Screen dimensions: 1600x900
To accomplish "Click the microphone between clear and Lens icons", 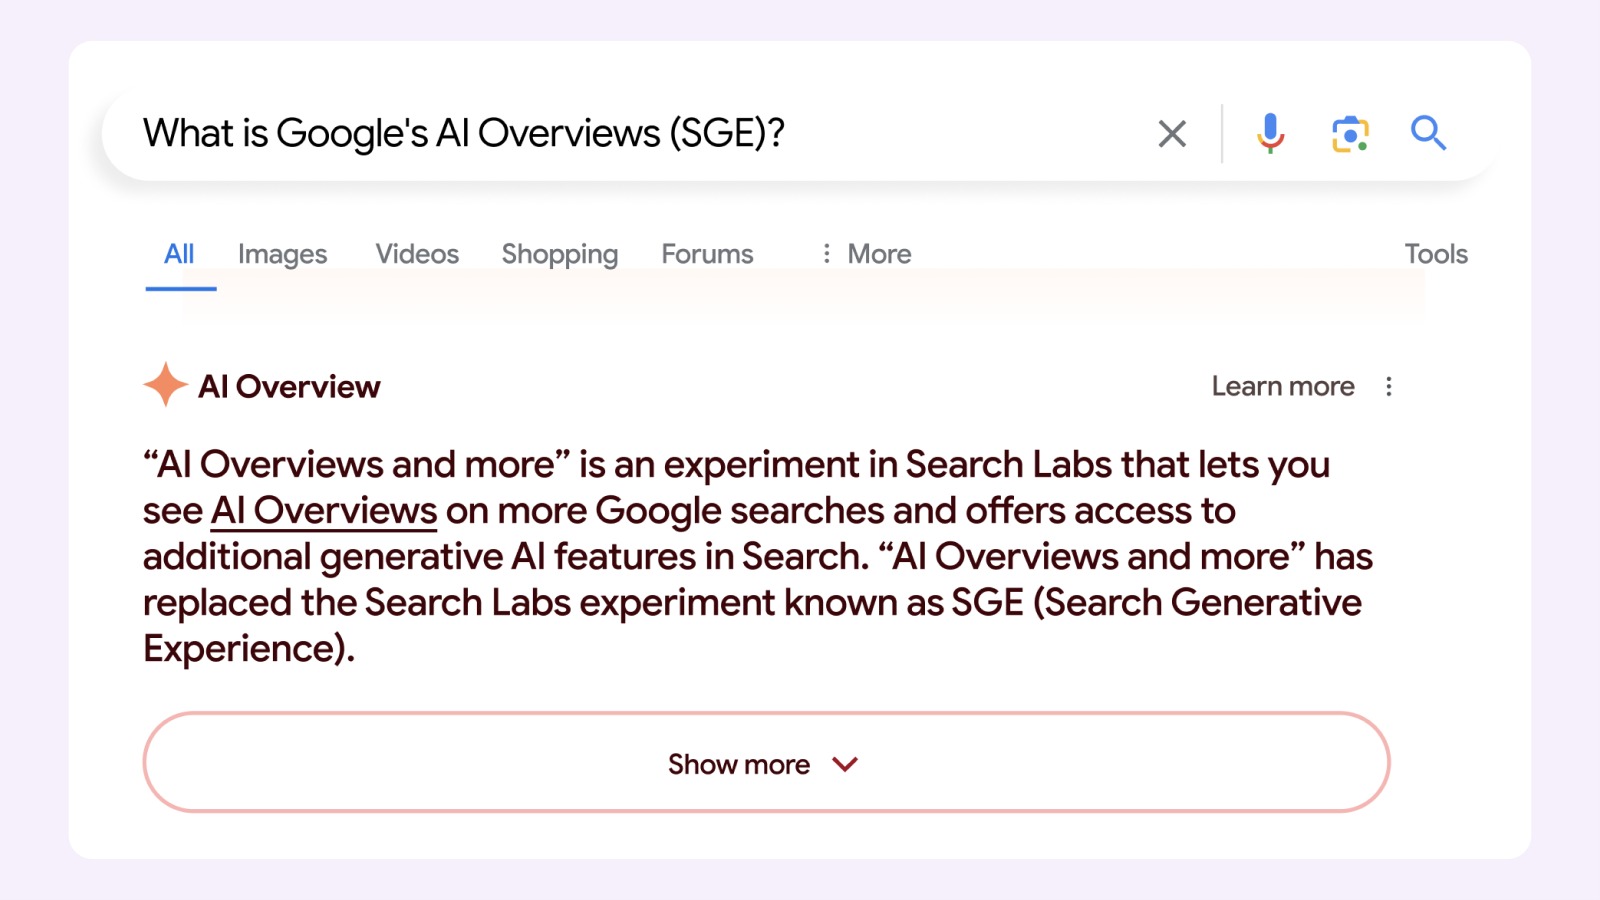I will pos(1270,132).
